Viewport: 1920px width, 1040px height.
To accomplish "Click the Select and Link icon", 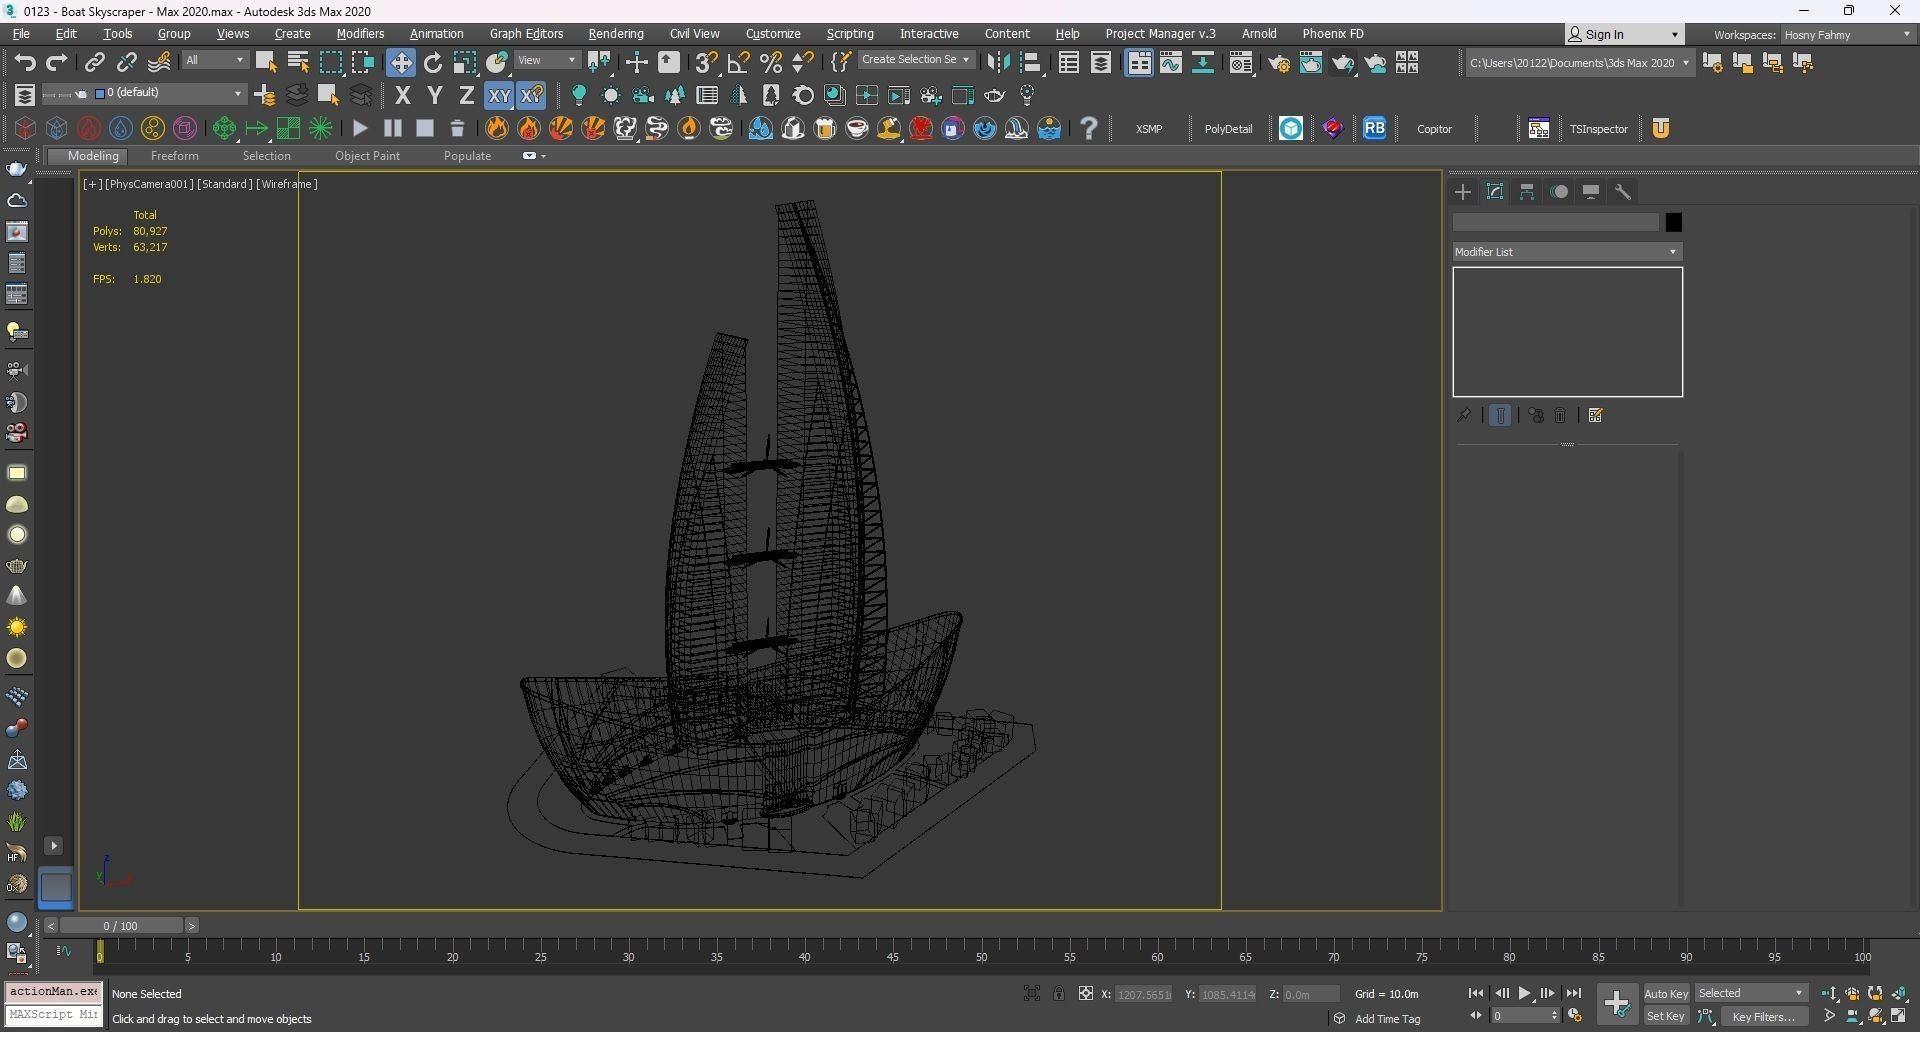I will [94, 62].
